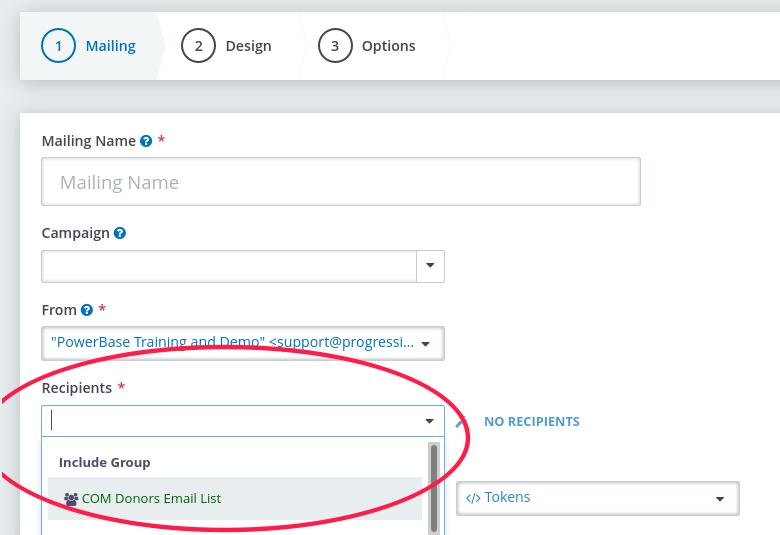780x535 pixels.
Task: Click the step 2 circle icon
Action: click(198, 46)
